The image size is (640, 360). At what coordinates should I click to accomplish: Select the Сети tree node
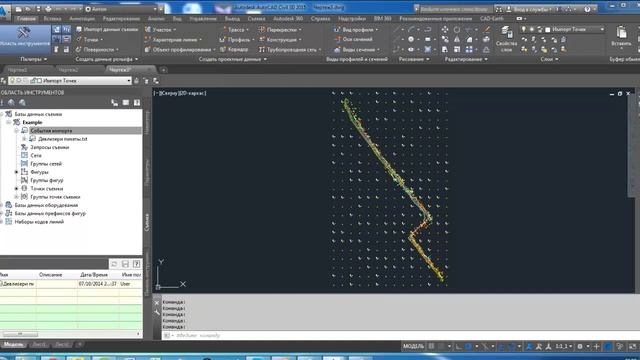[36, 156]
